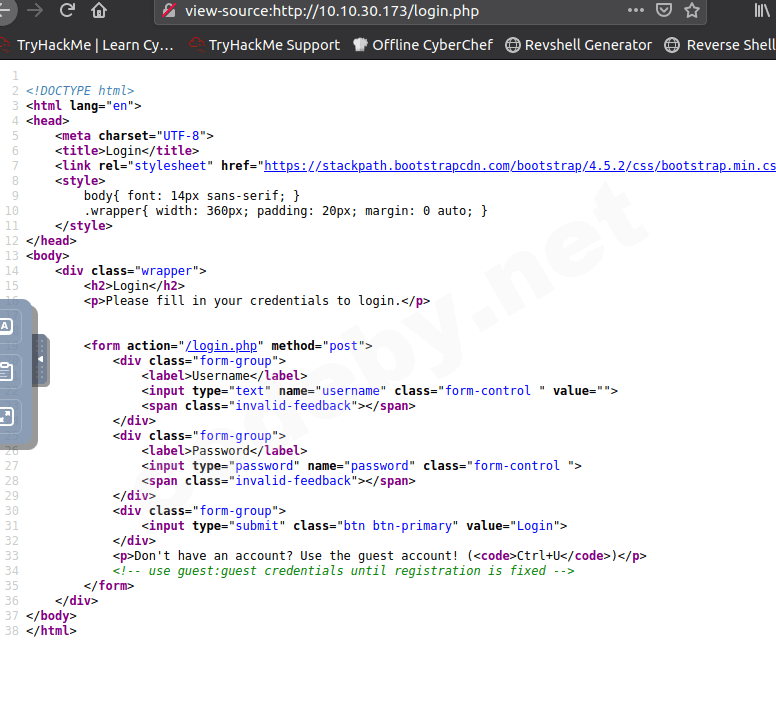Viewport: 776px width, 716px height.
Task: Click the input type="password" line
Action: pos(361,466)
